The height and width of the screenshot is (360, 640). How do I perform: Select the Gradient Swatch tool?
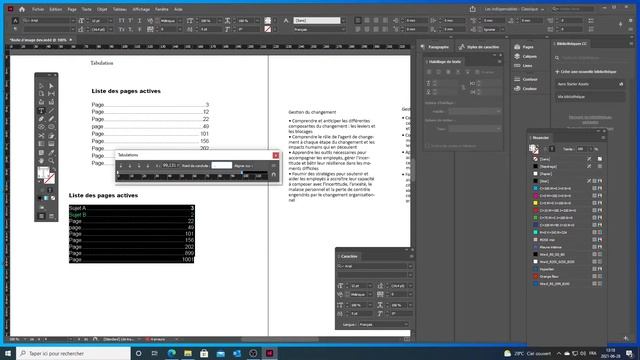tap(41, 144)
